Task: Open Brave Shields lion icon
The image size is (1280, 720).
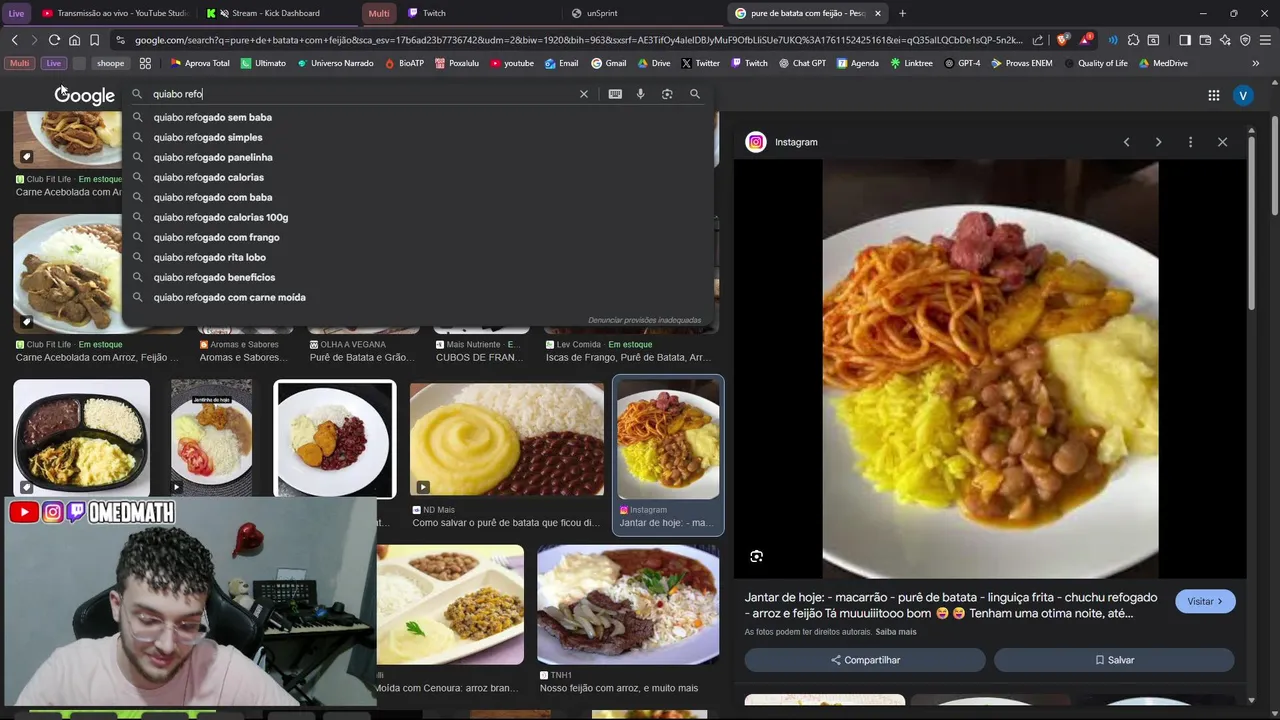Action: [1062, 40]
